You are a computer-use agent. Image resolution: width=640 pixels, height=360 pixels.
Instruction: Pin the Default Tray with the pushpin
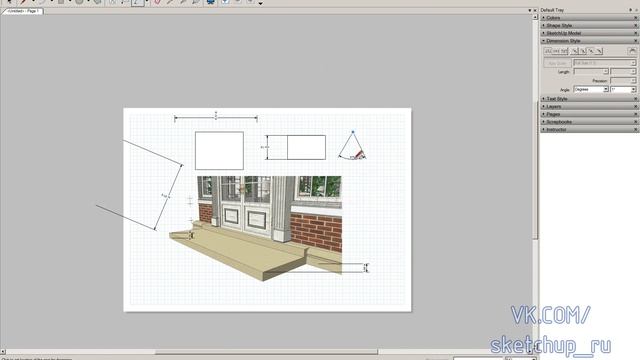pos(631,10)
